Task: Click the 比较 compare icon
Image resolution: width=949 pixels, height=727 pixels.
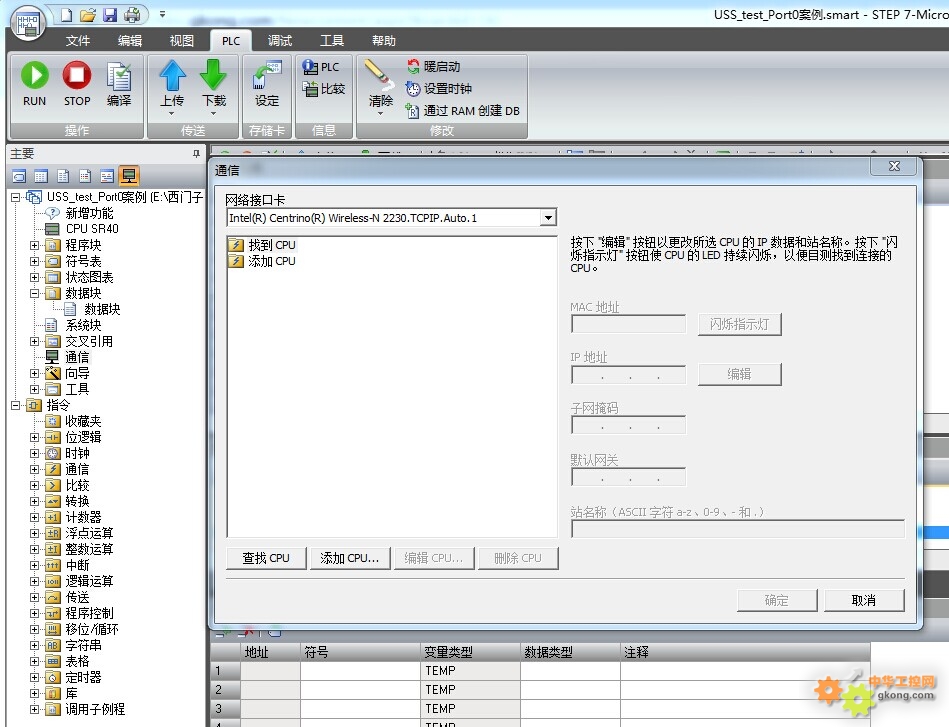Action: [310, 89]
